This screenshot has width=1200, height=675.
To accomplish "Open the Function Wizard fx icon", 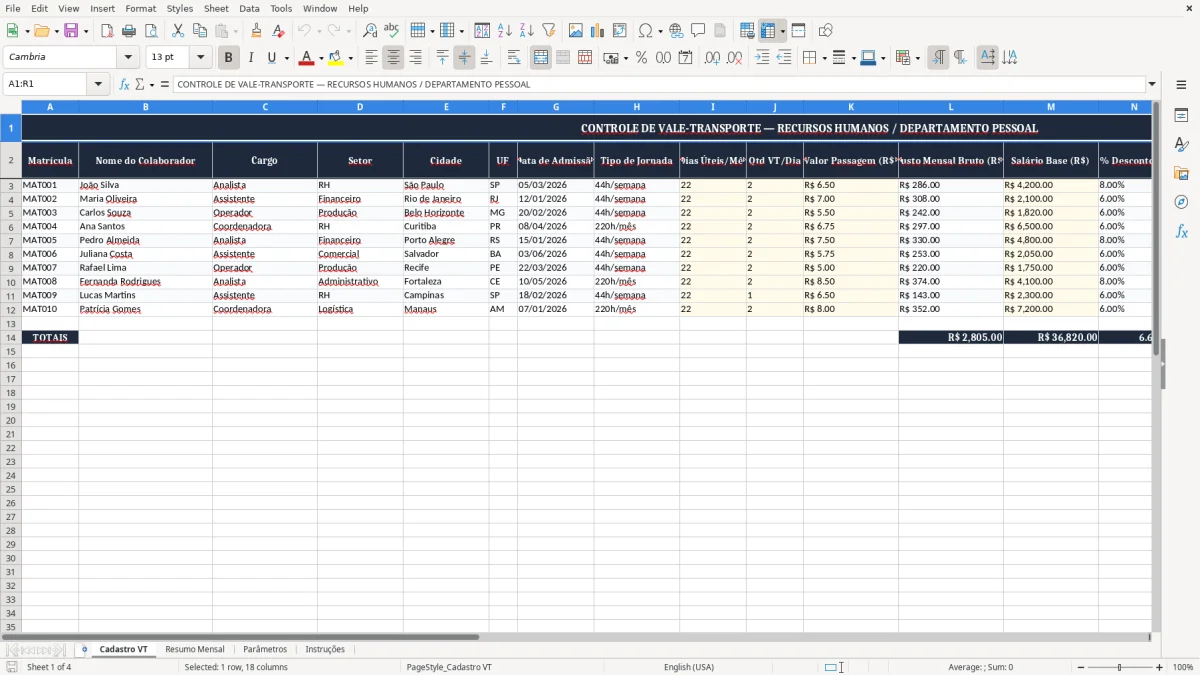I will click(x=125, y=85).
